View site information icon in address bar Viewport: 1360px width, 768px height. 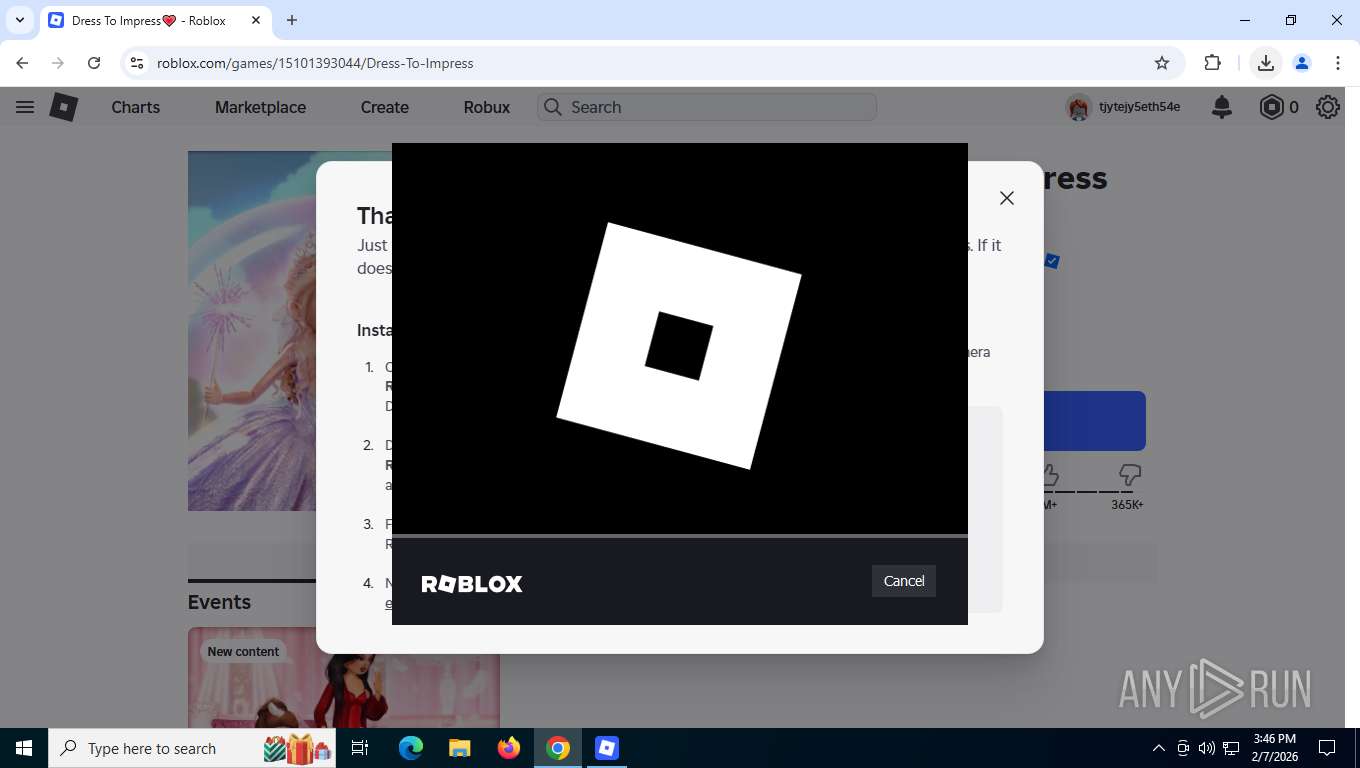(138, 63)
